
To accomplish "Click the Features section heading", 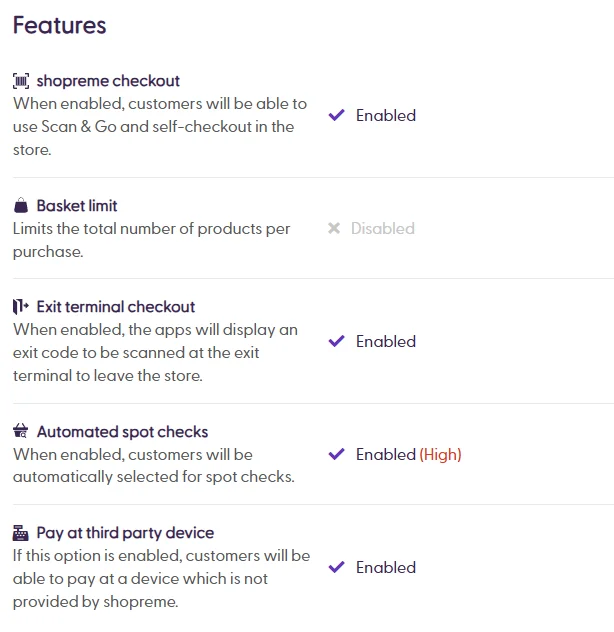I will coord(59,25).
